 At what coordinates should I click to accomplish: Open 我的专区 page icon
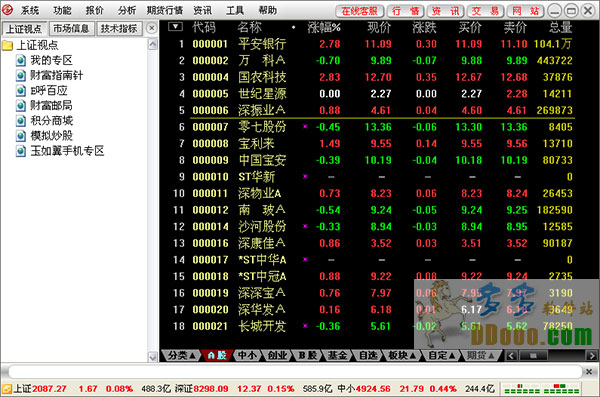[21, 60]
